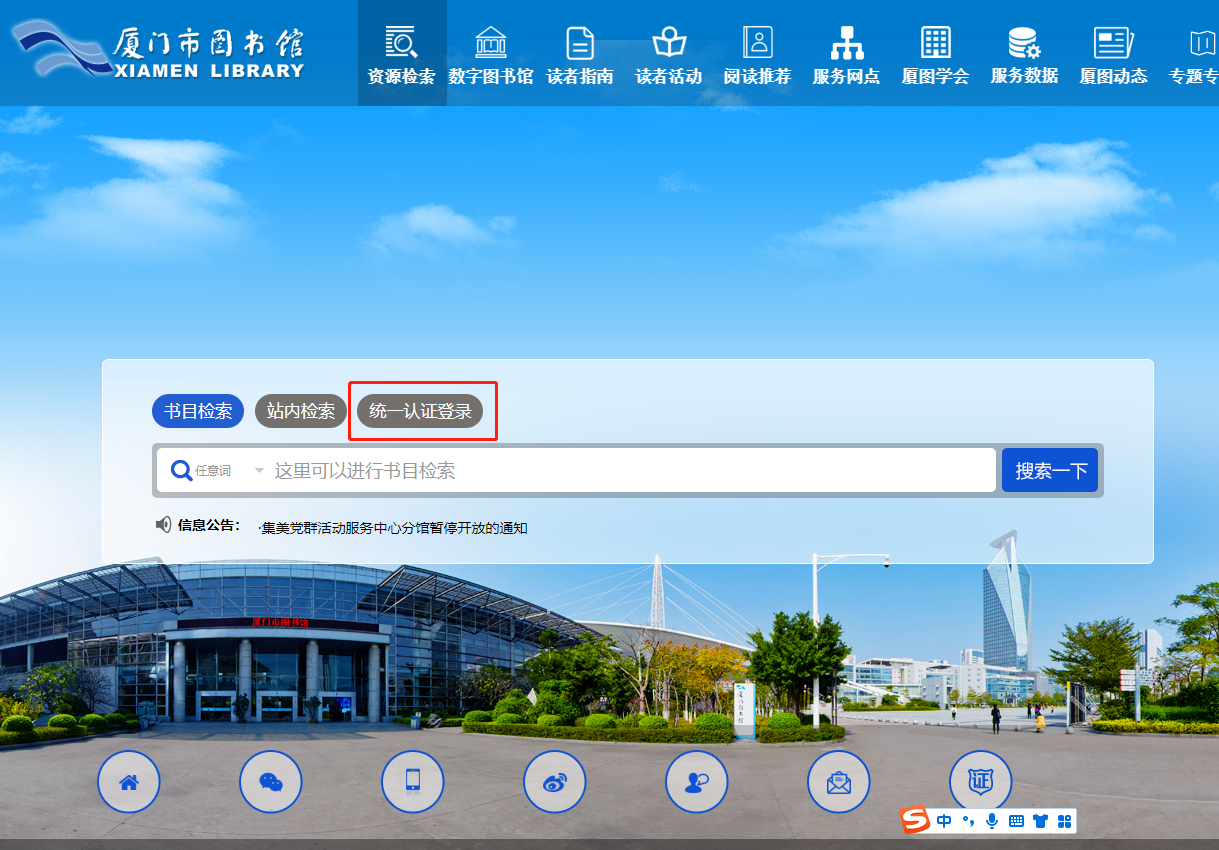Open the Weibo icon link

tap(555, 782)
